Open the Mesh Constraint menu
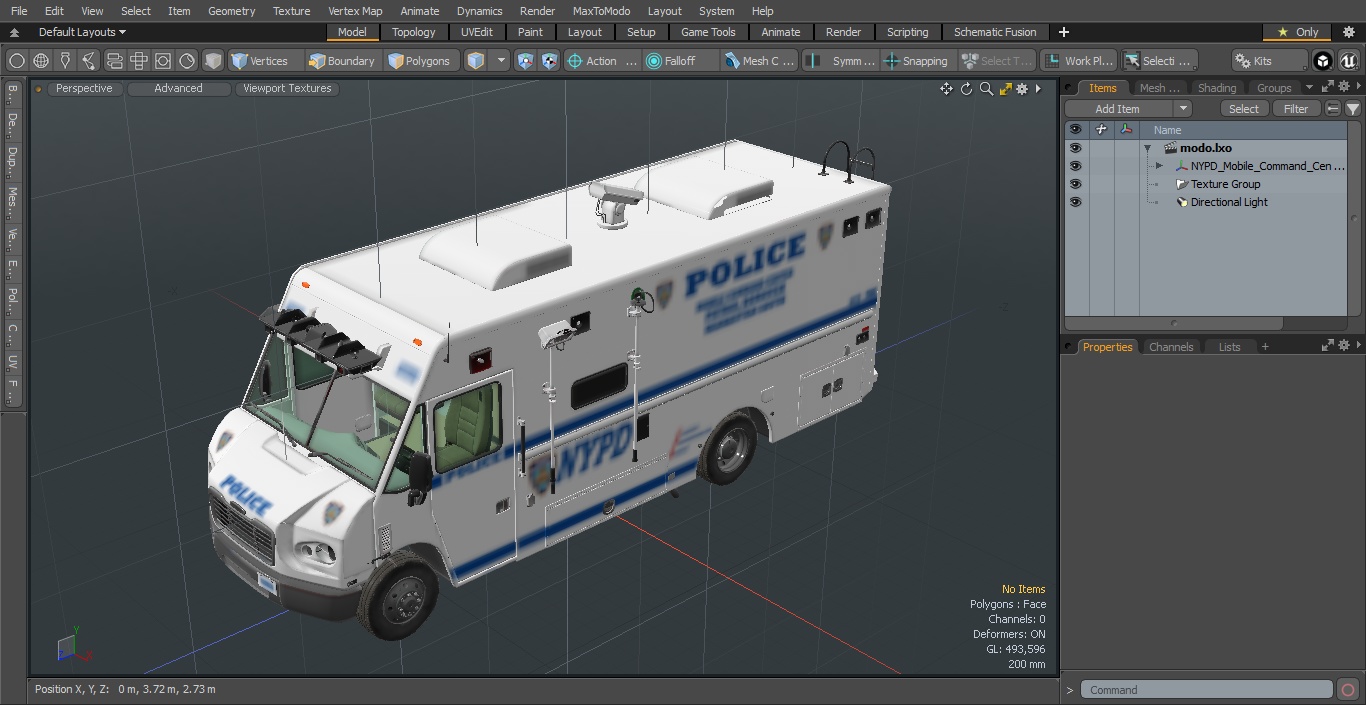 click(759, 61)
